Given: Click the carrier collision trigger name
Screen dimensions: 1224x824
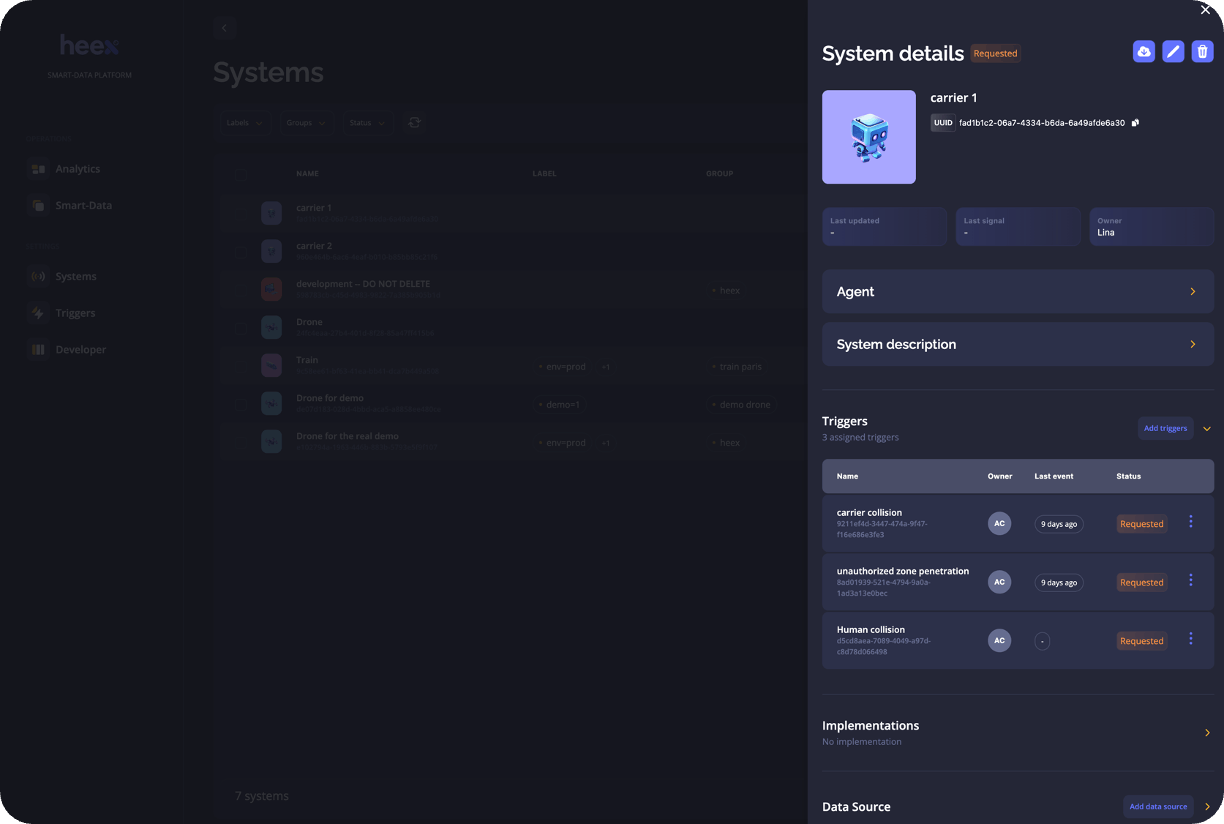Looking at the screenshot, I should click(869, 512).
